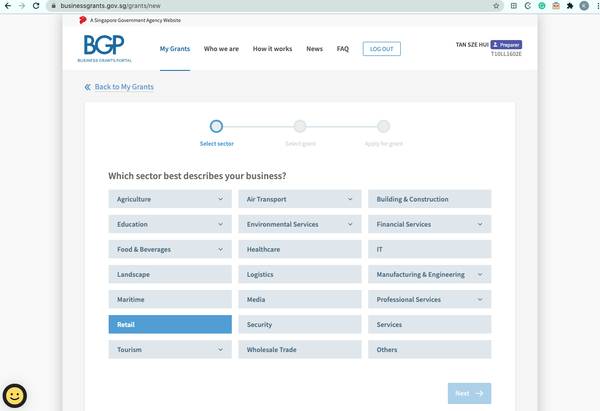Click the Next button

[x=470, y=393]
